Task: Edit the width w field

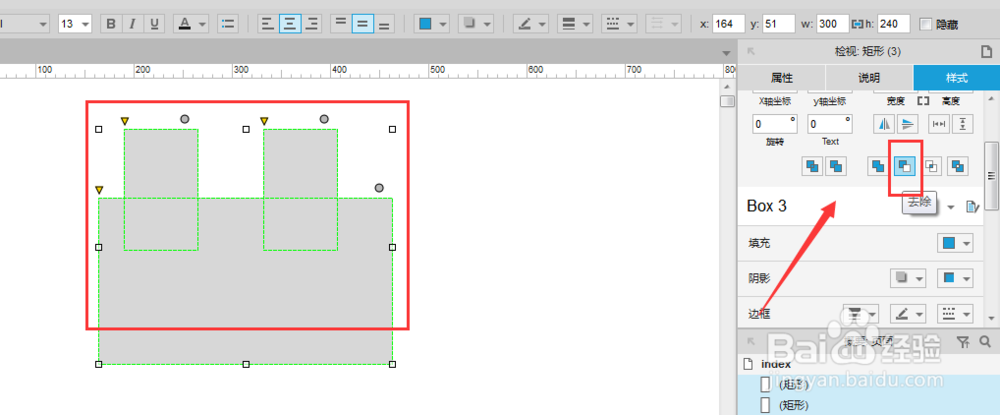Action: pyautogui.click(x=832, y=24)
